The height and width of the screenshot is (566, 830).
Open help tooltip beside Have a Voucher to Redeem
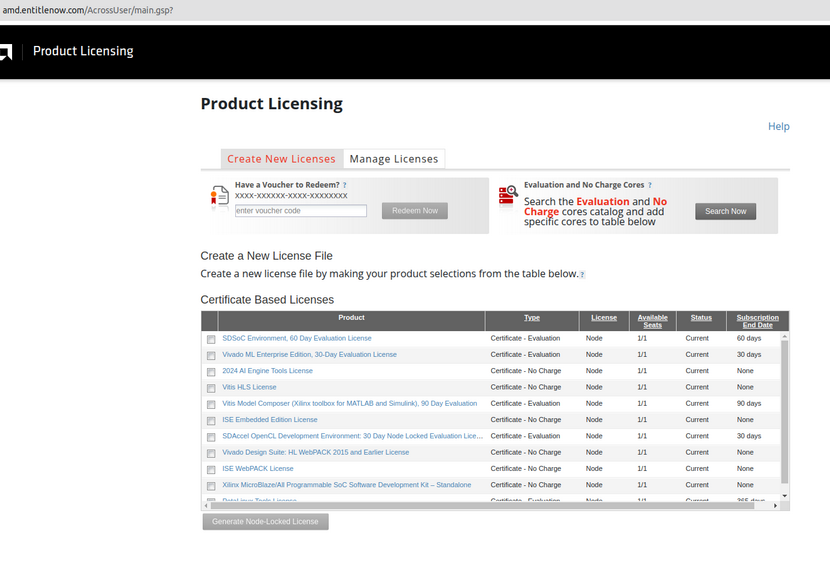(345, 185)
